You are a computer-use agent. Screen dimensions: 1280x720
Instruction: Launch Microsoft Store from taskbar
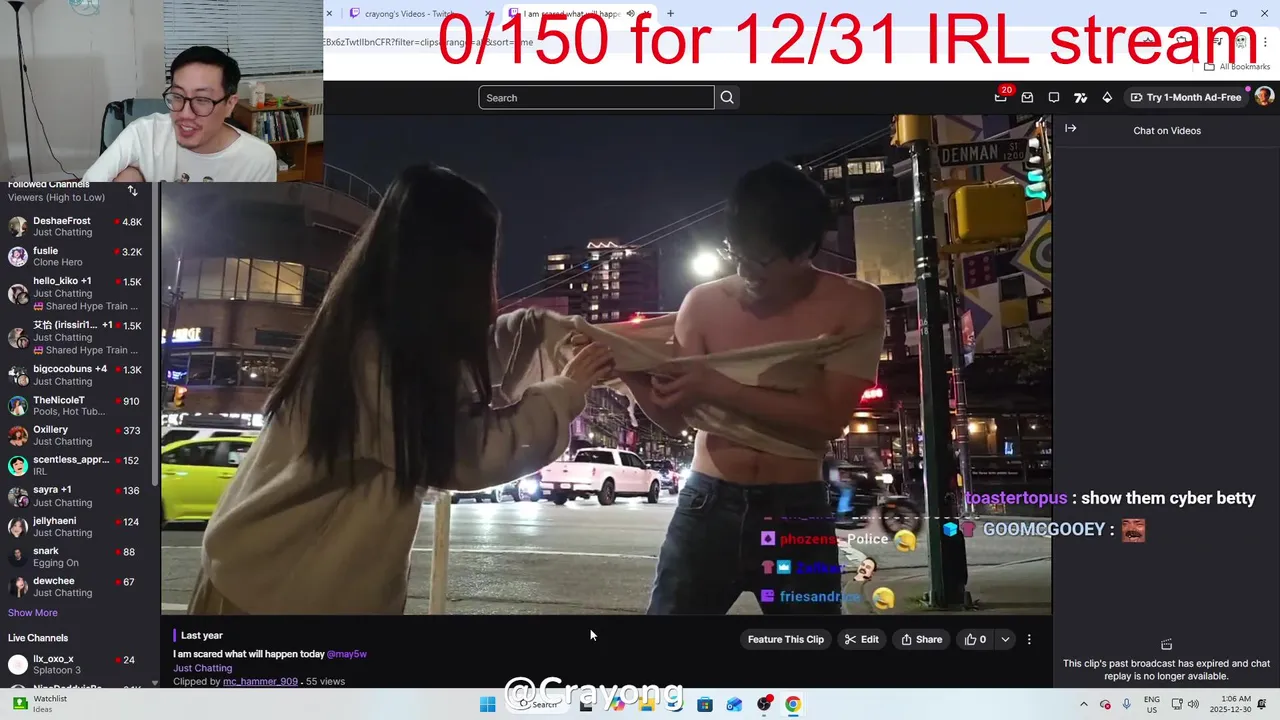point(705,704)
